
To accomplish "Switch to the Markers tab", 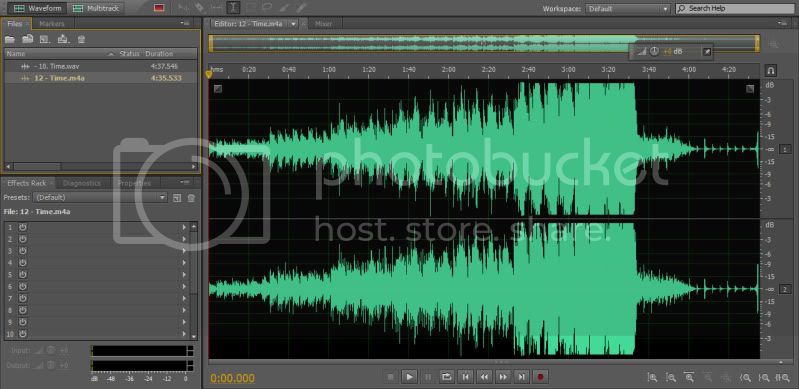I will (51, 24).
